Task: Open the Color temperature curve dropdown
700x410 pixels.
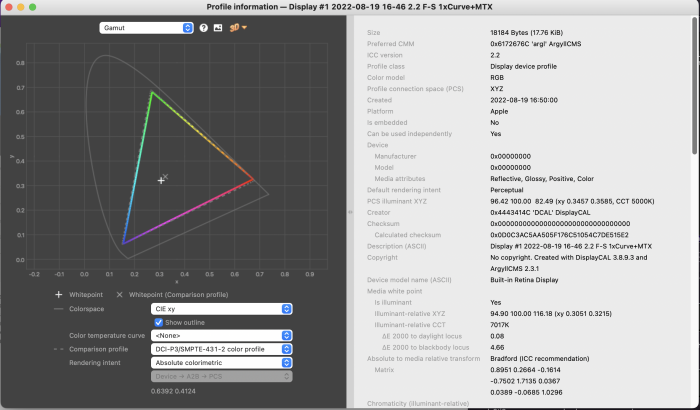Action: 221,335
